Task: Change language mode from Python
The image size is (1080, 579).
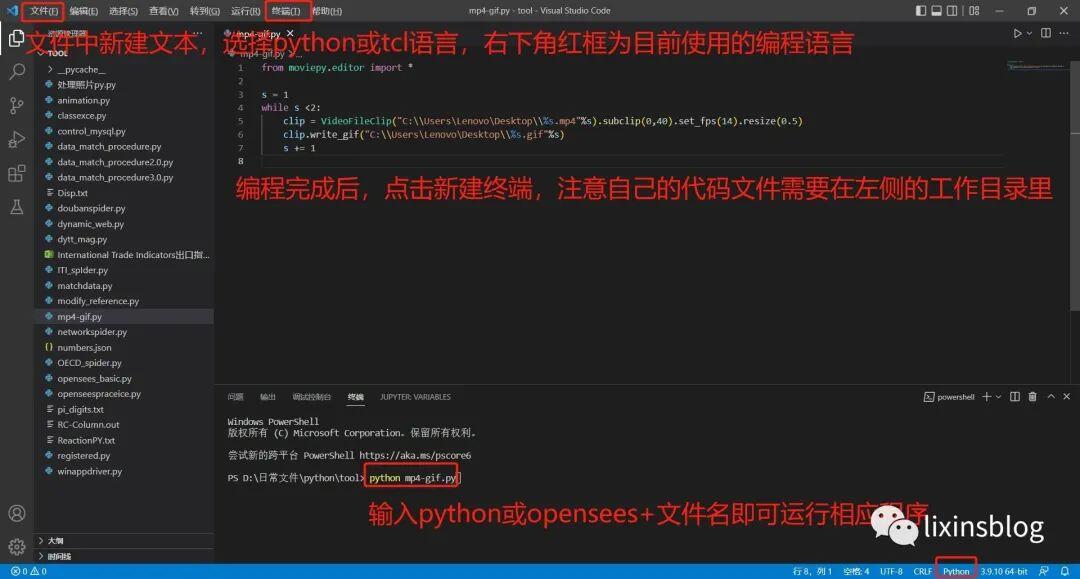Action: 956,571
